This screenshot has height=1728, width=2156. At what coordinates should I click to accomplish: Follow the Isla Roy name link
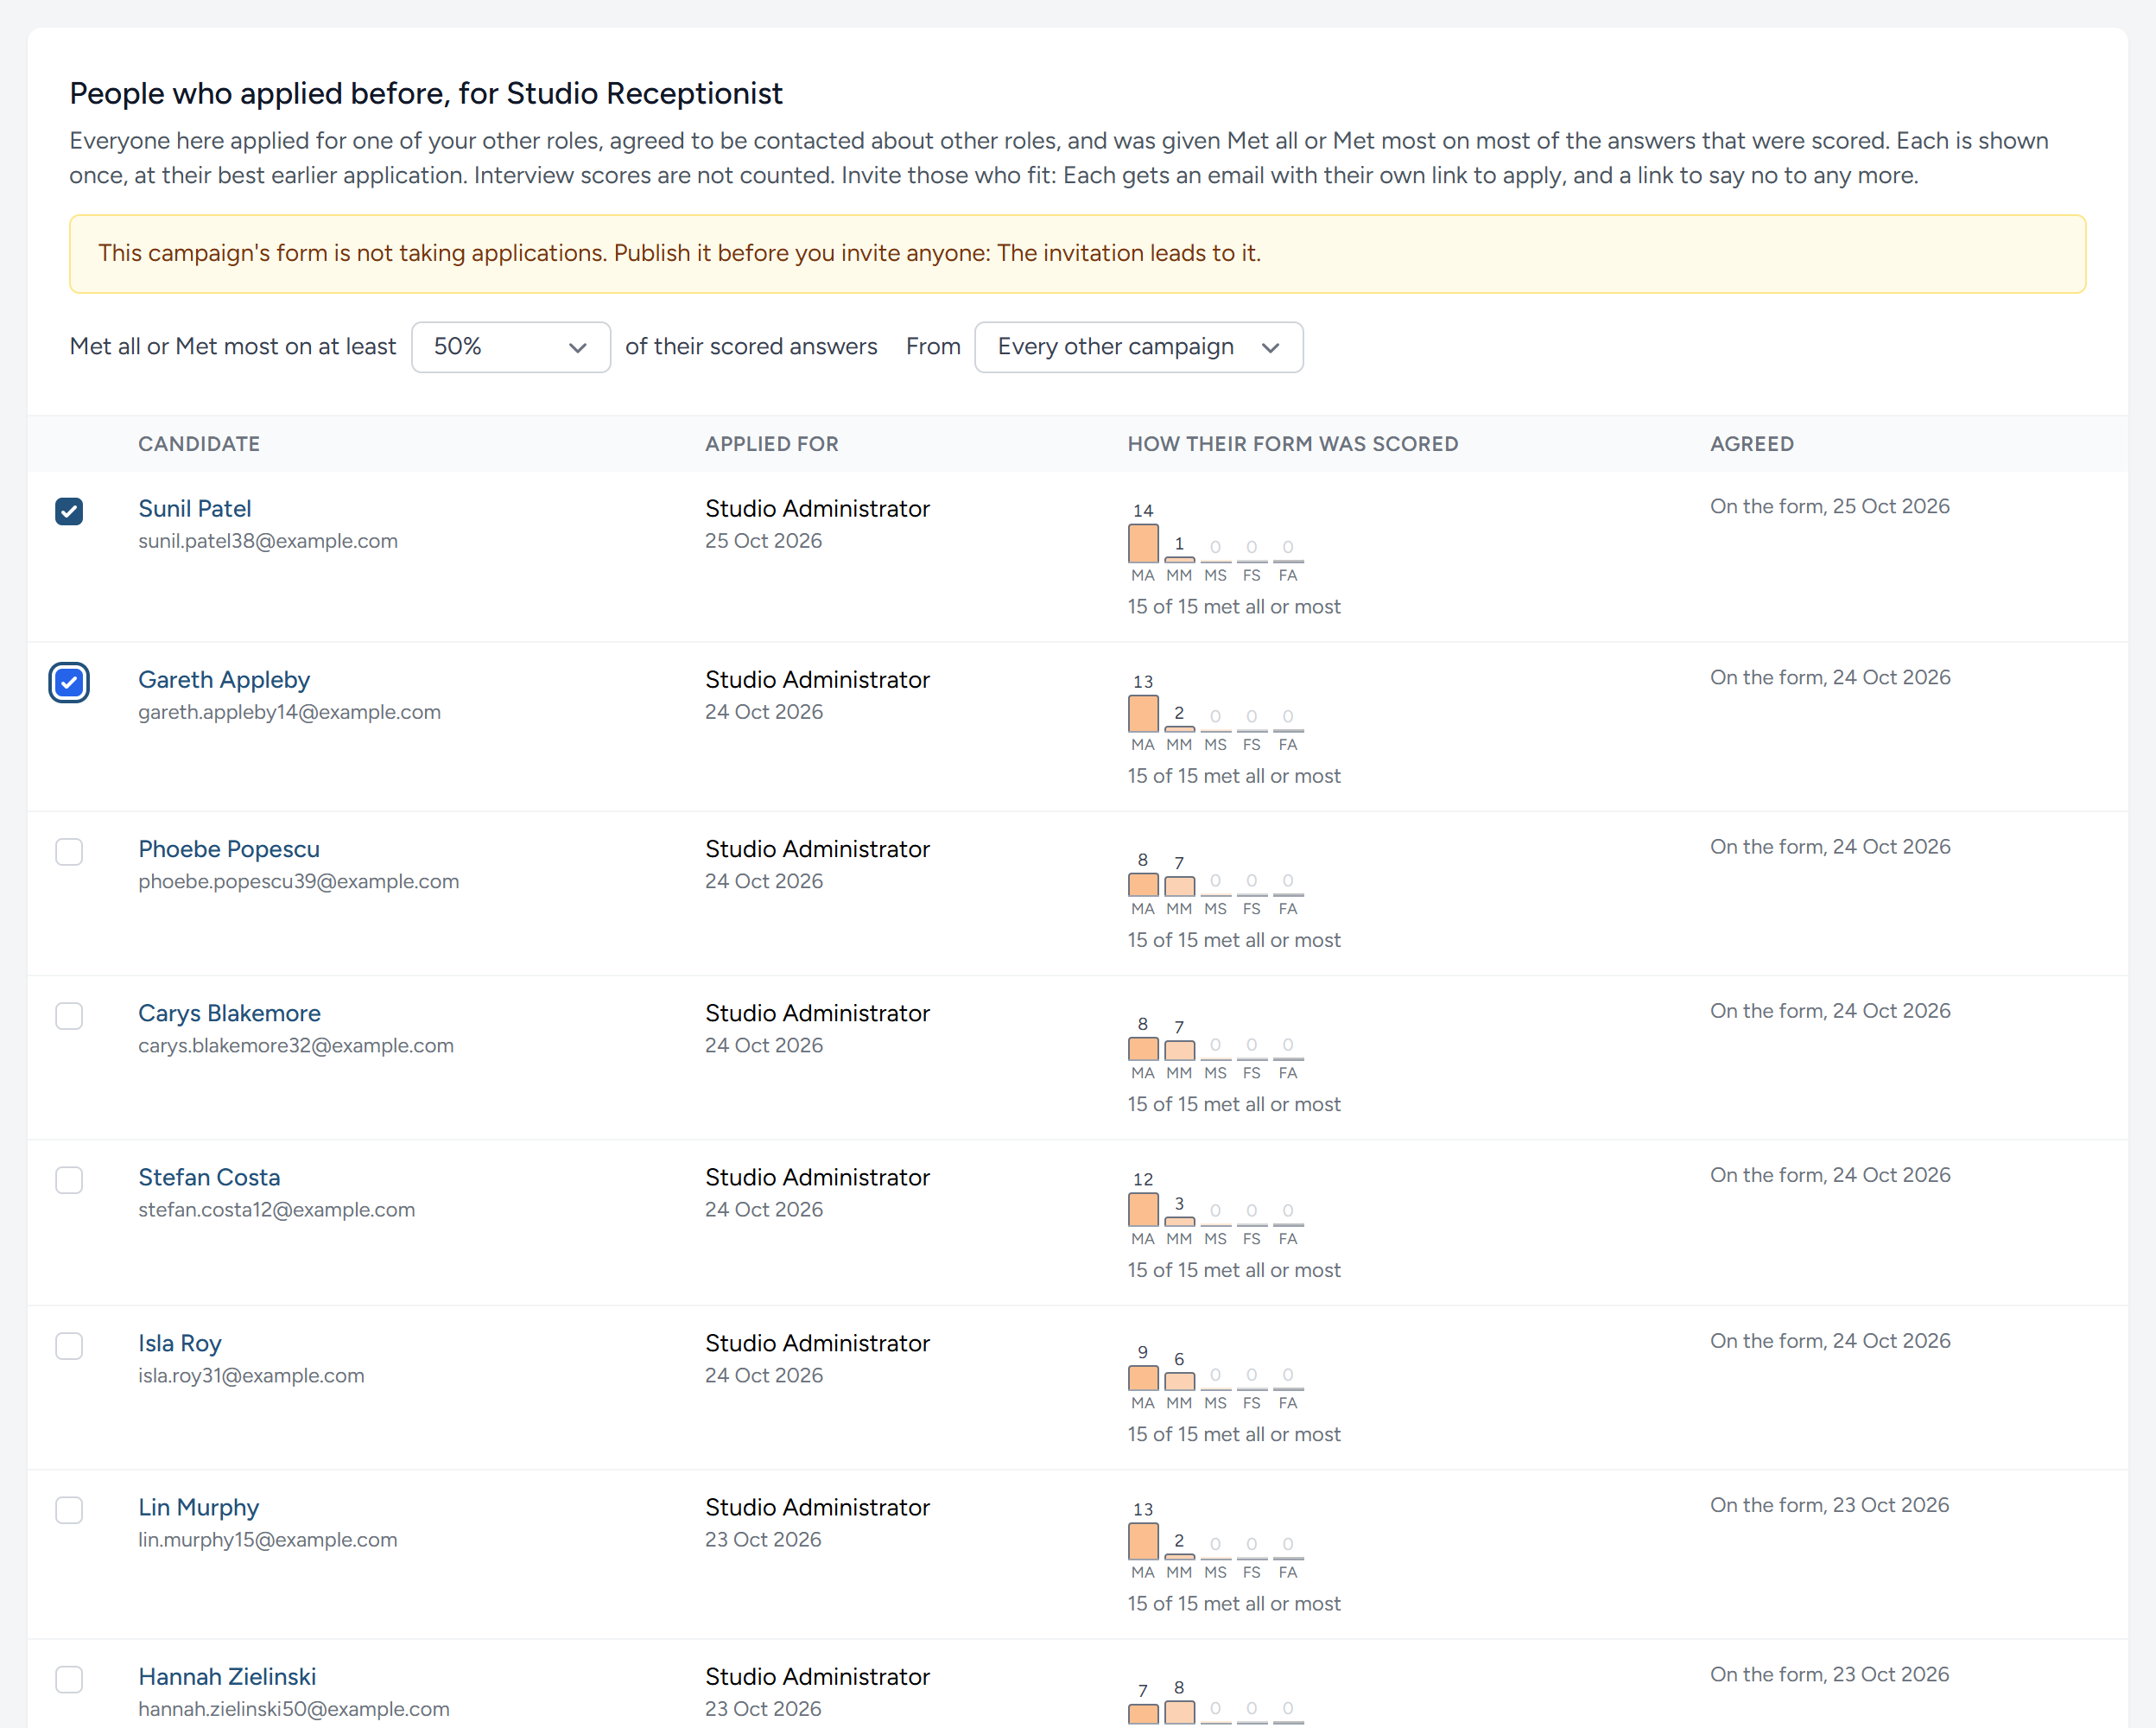pyautogui.click(x=180, y=1343)
